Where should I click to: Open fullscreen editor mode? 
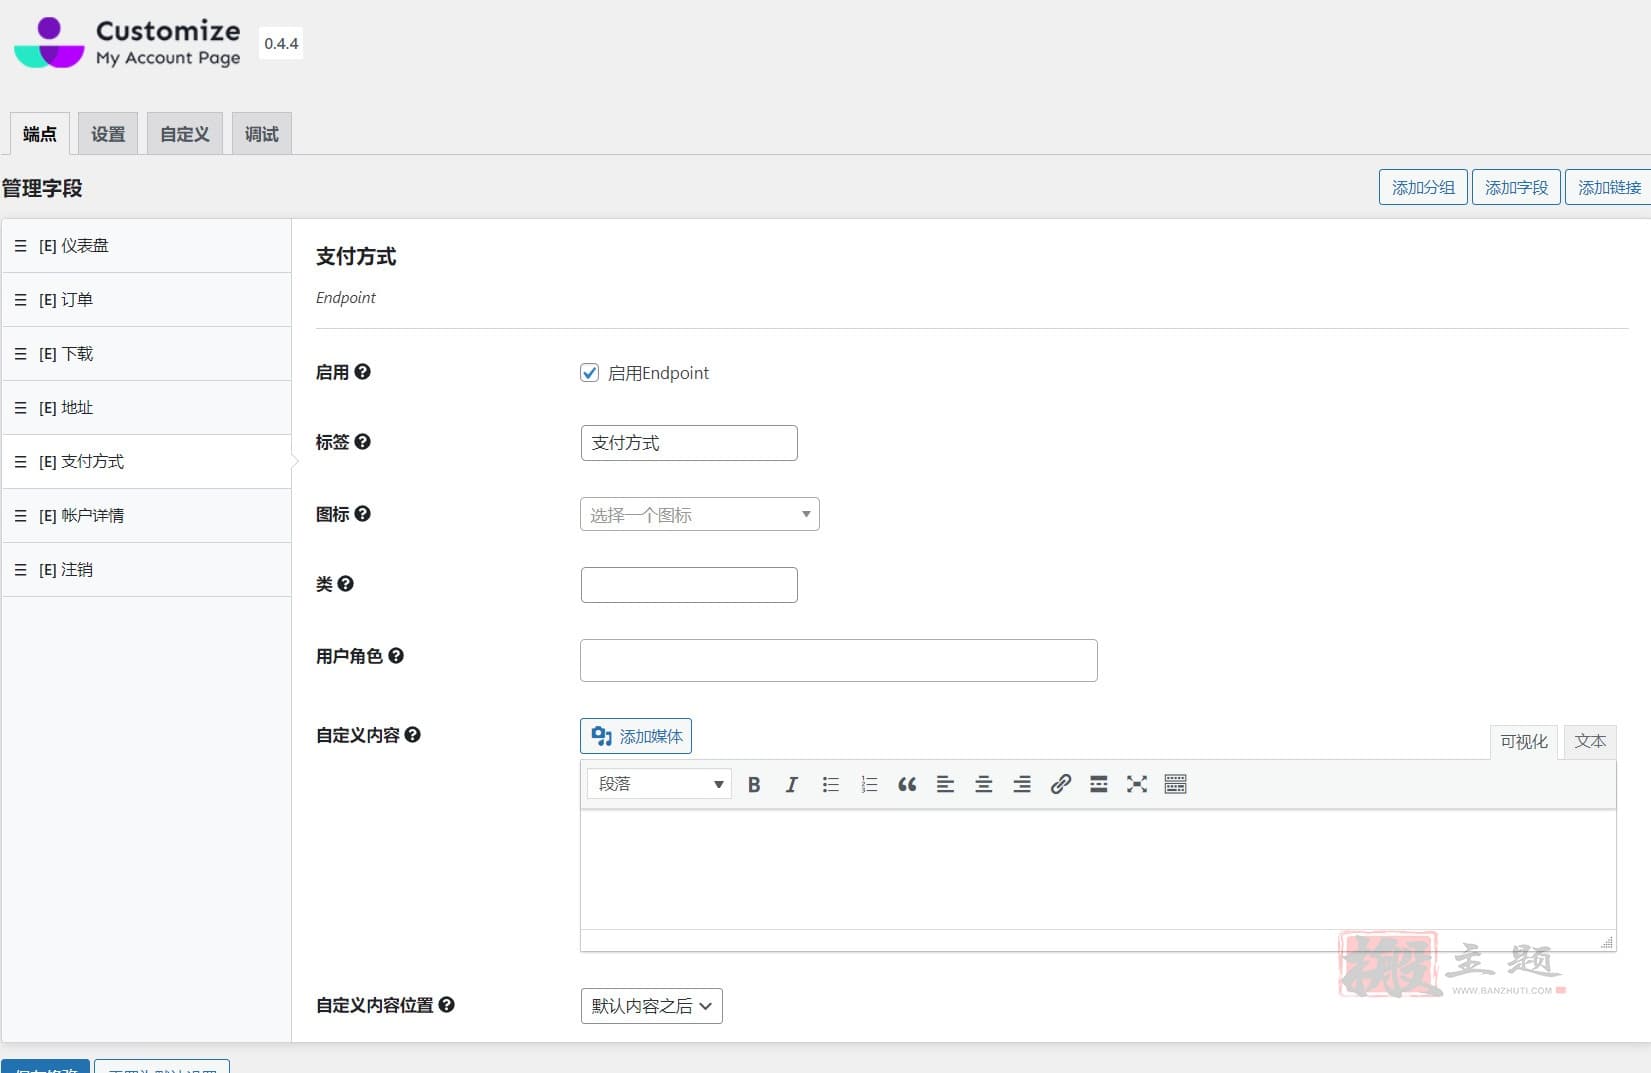[x=1137, y=785]
